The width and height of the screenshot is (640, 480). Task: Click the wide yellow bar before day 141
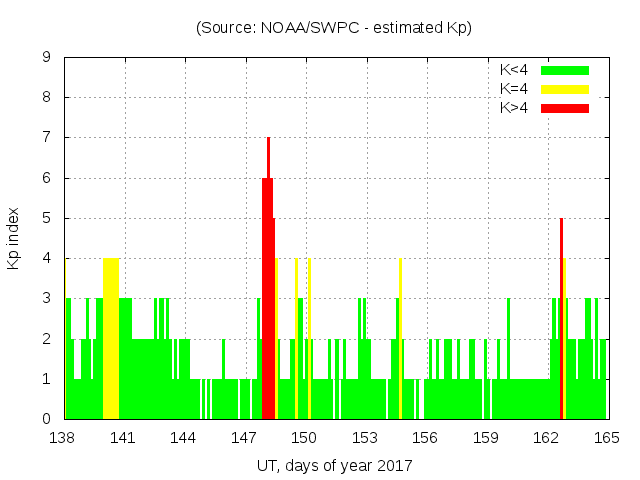(111, 338)
